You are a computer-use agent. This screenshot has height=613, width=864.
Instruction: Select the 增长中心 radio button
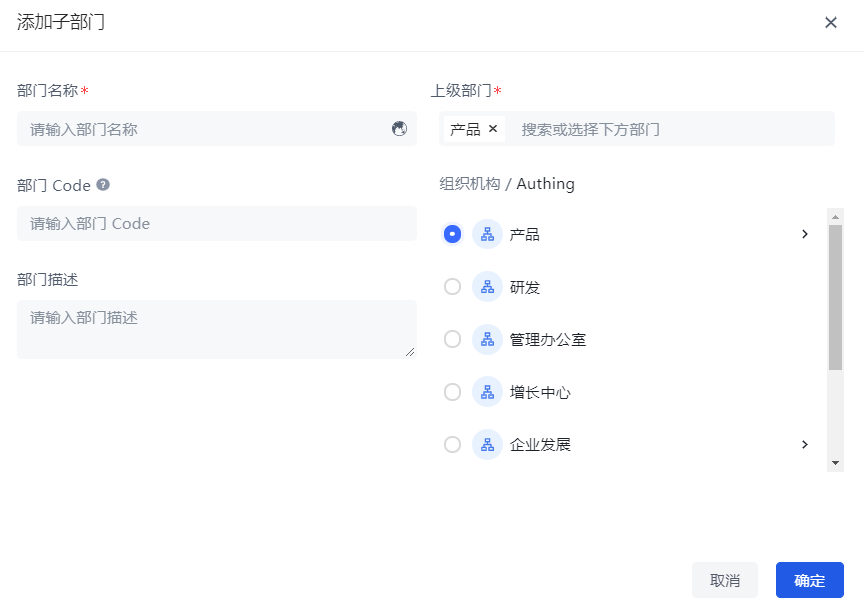(452, 392)
